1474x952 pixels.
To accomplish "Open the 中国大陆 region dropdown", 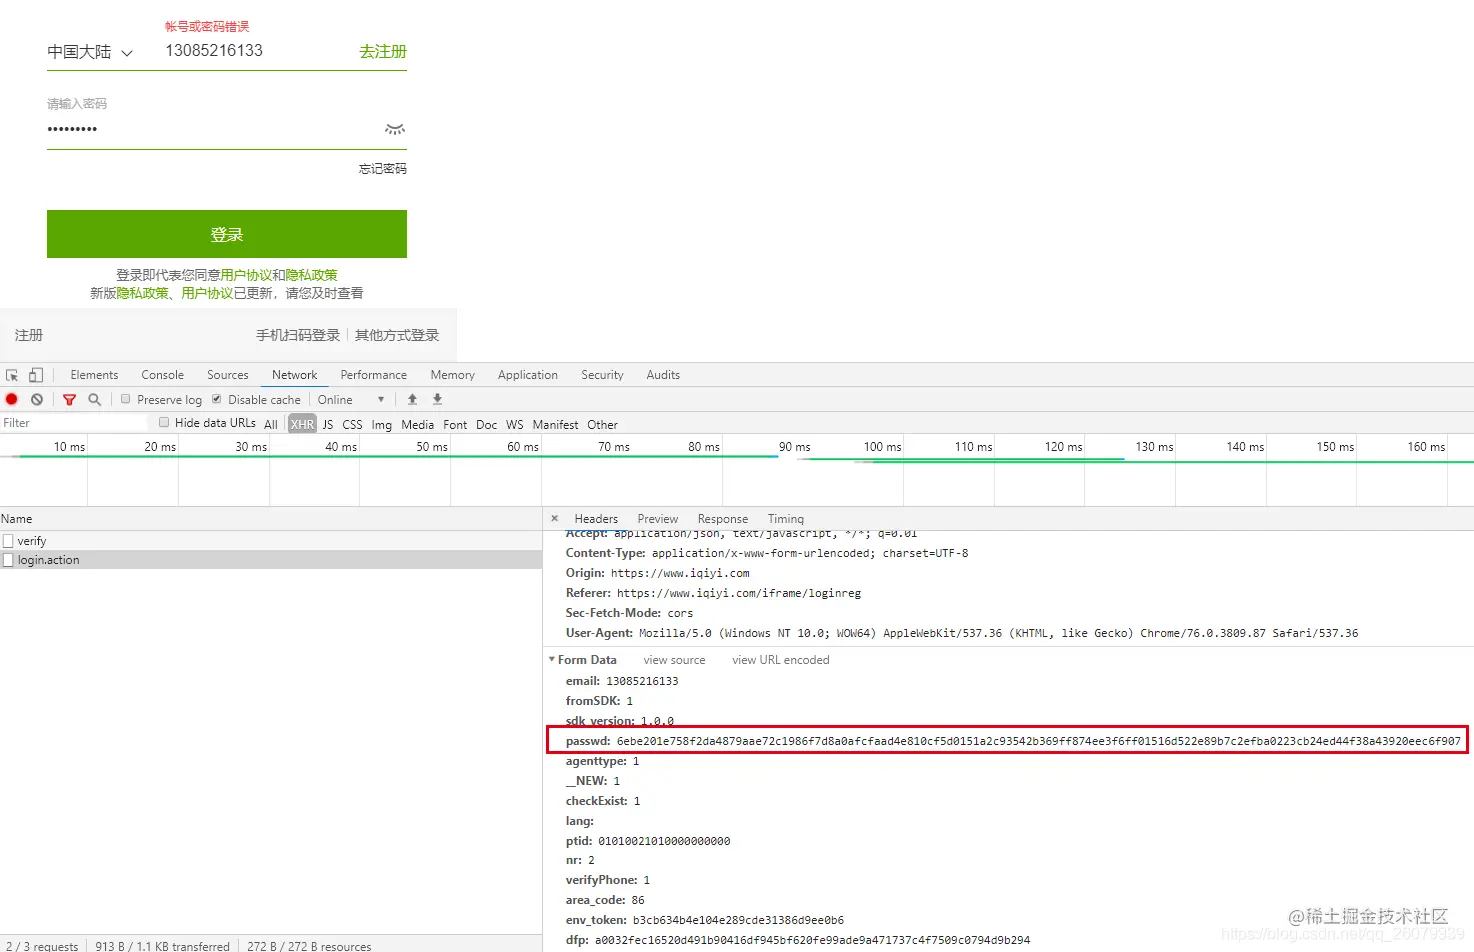I will (x=90, y=52).
